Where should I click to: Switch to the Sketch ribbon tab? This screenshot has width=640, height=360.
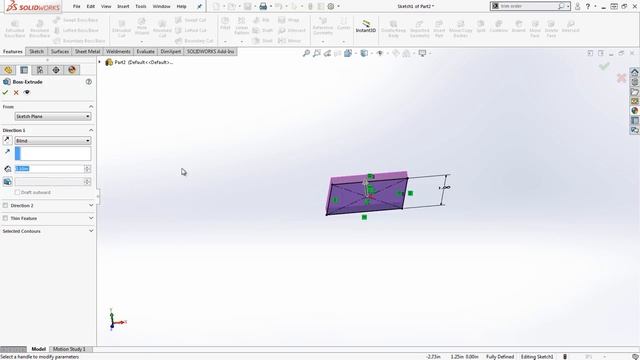click(36, 51)
